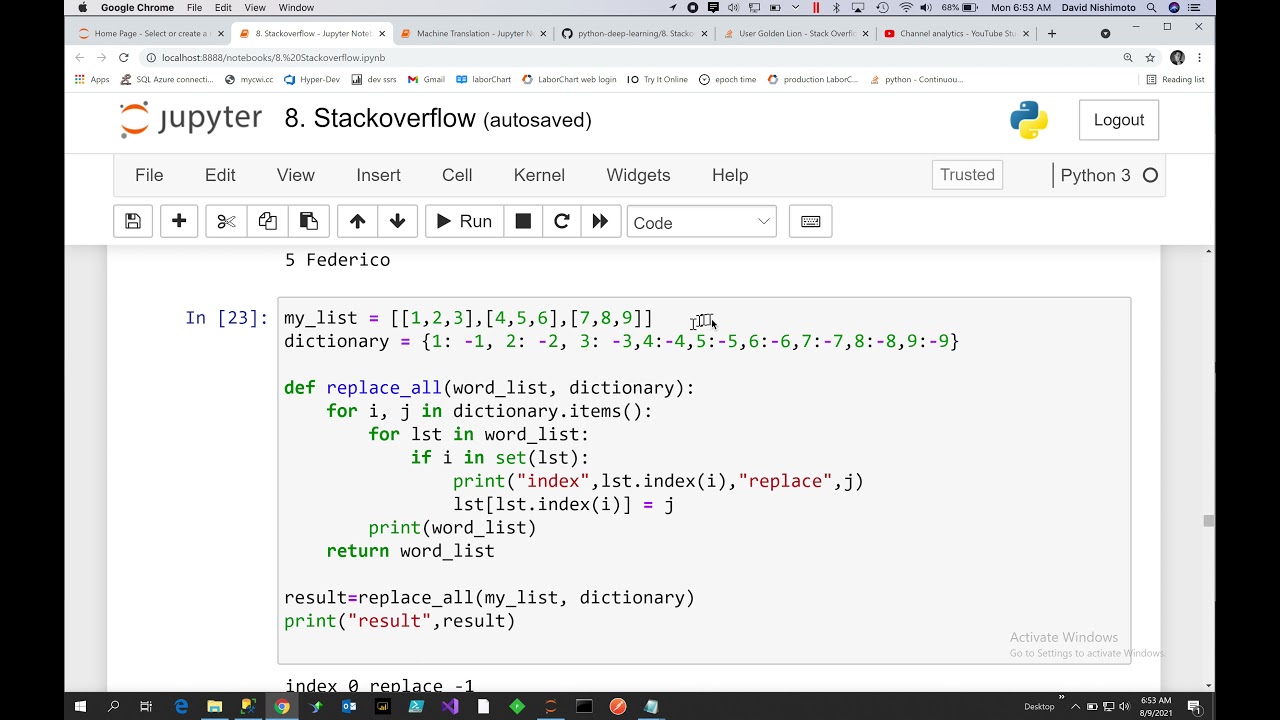Click the browser address bar URL
The image size is (1280, 720).
pos(273,58)
